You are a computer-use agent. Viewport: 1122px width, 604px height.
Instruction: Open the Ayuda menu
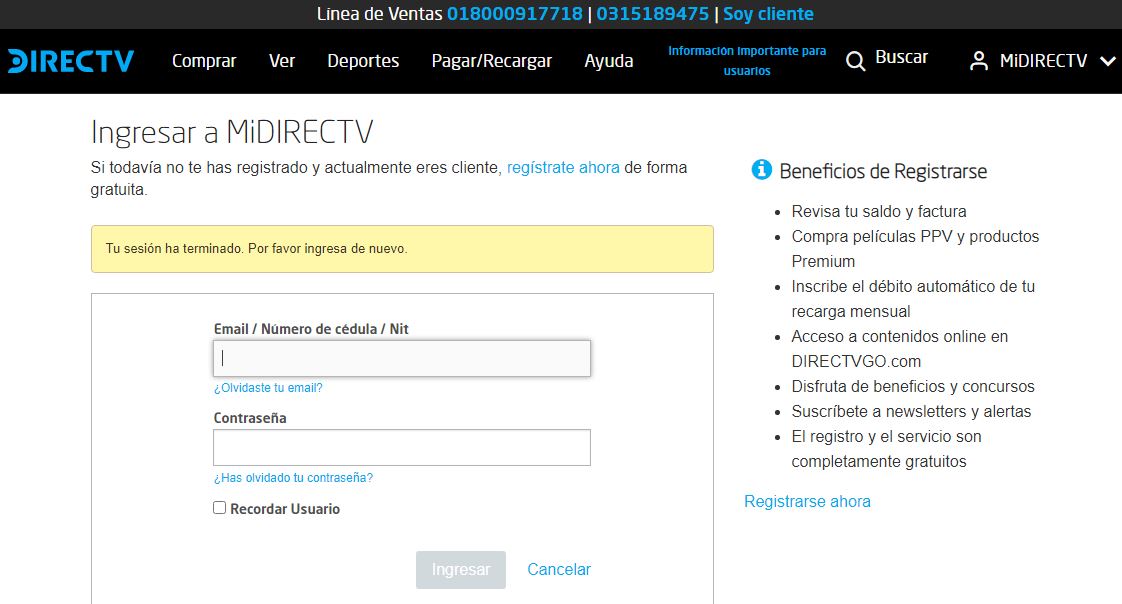point(609,61)
